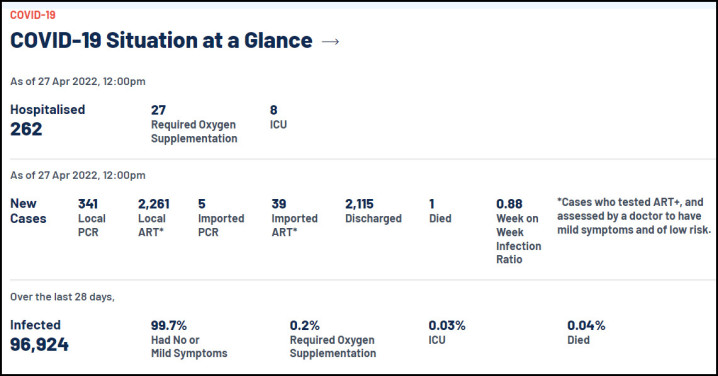This screenshot has height=376, width=718.
Task: Click the 99.7% Had No or Mild Symptoms
Action: [189, 339]
